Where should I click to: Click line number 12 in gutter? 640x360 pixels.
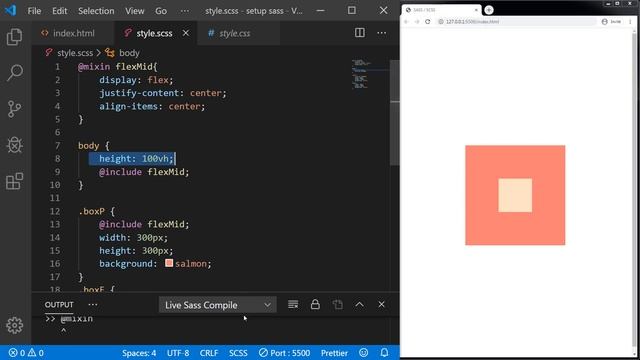[x=55, y=211]
